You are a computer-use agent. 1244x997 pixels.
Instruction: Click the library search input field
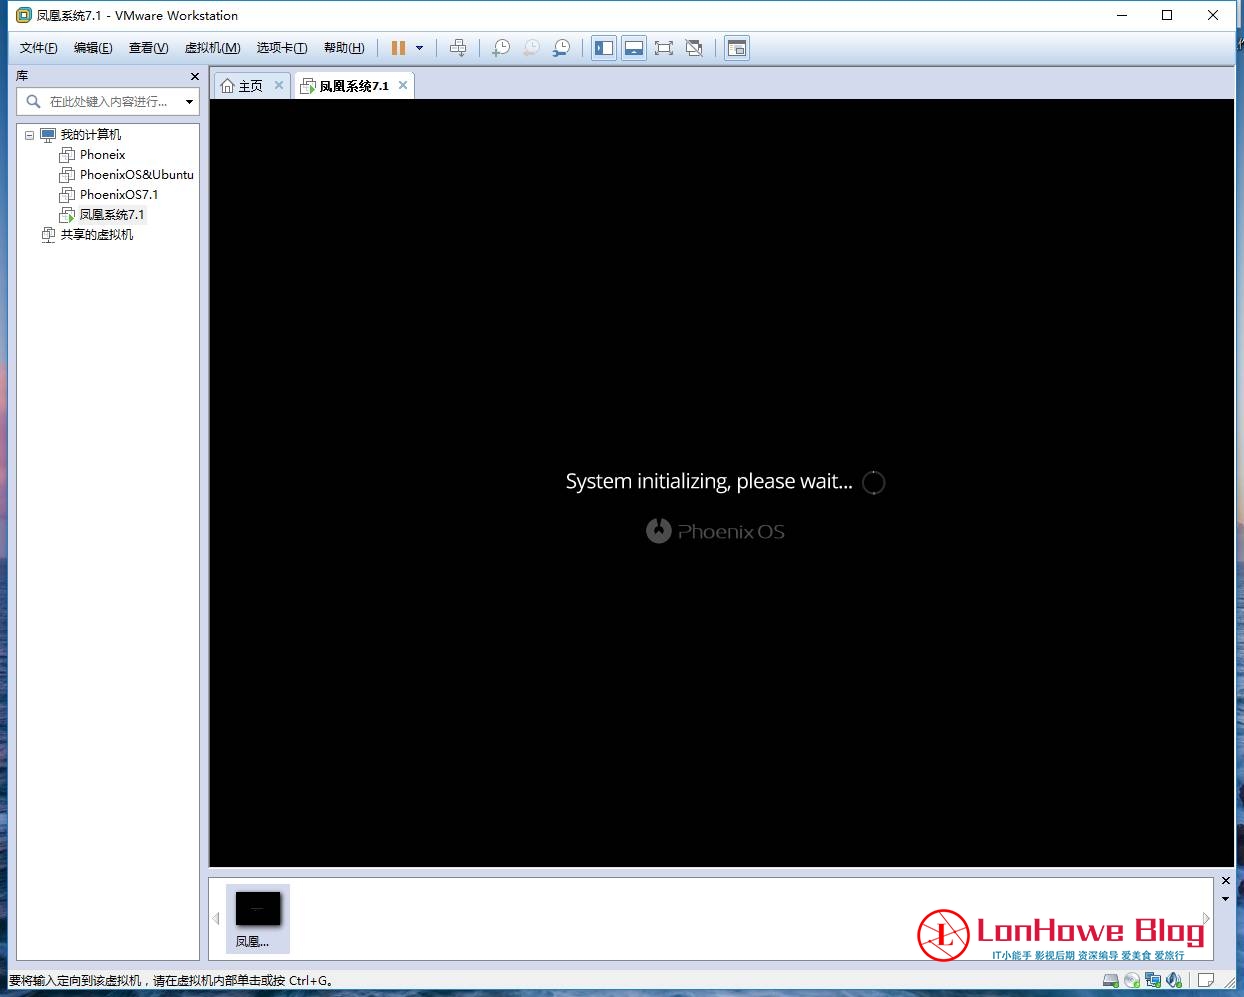[109, 101]
